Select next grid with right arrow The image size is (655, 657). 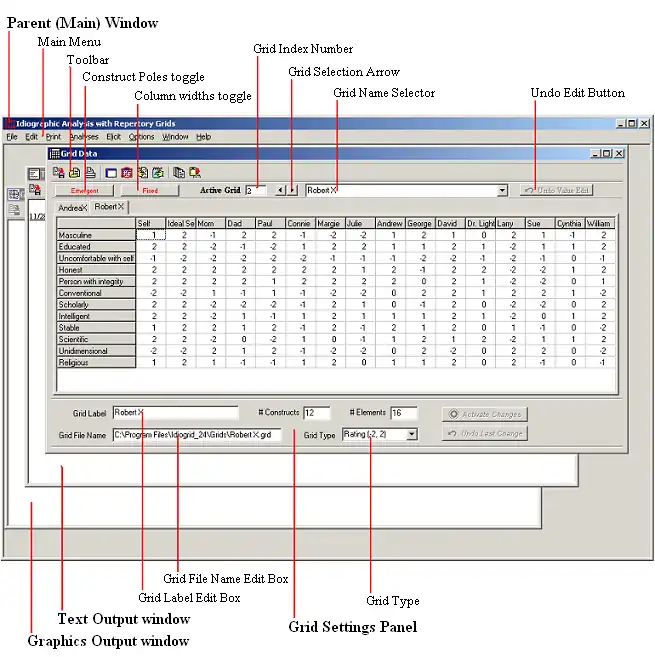pyautogui.click(x=292, y=189)
